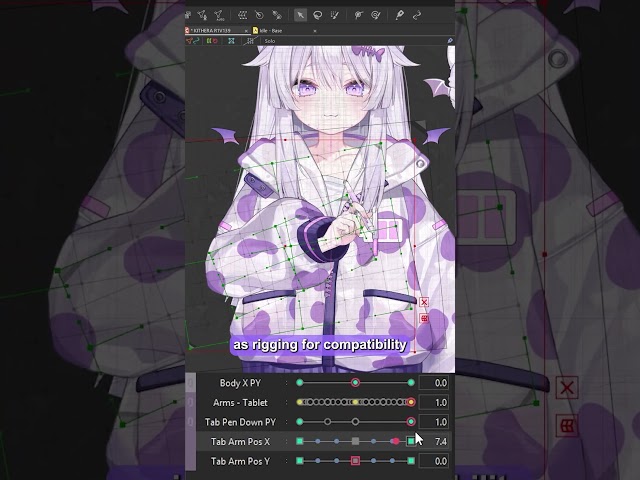Select the Tab Arm Pos Y parameter label

pyautogui.click(x=240, y=461)
